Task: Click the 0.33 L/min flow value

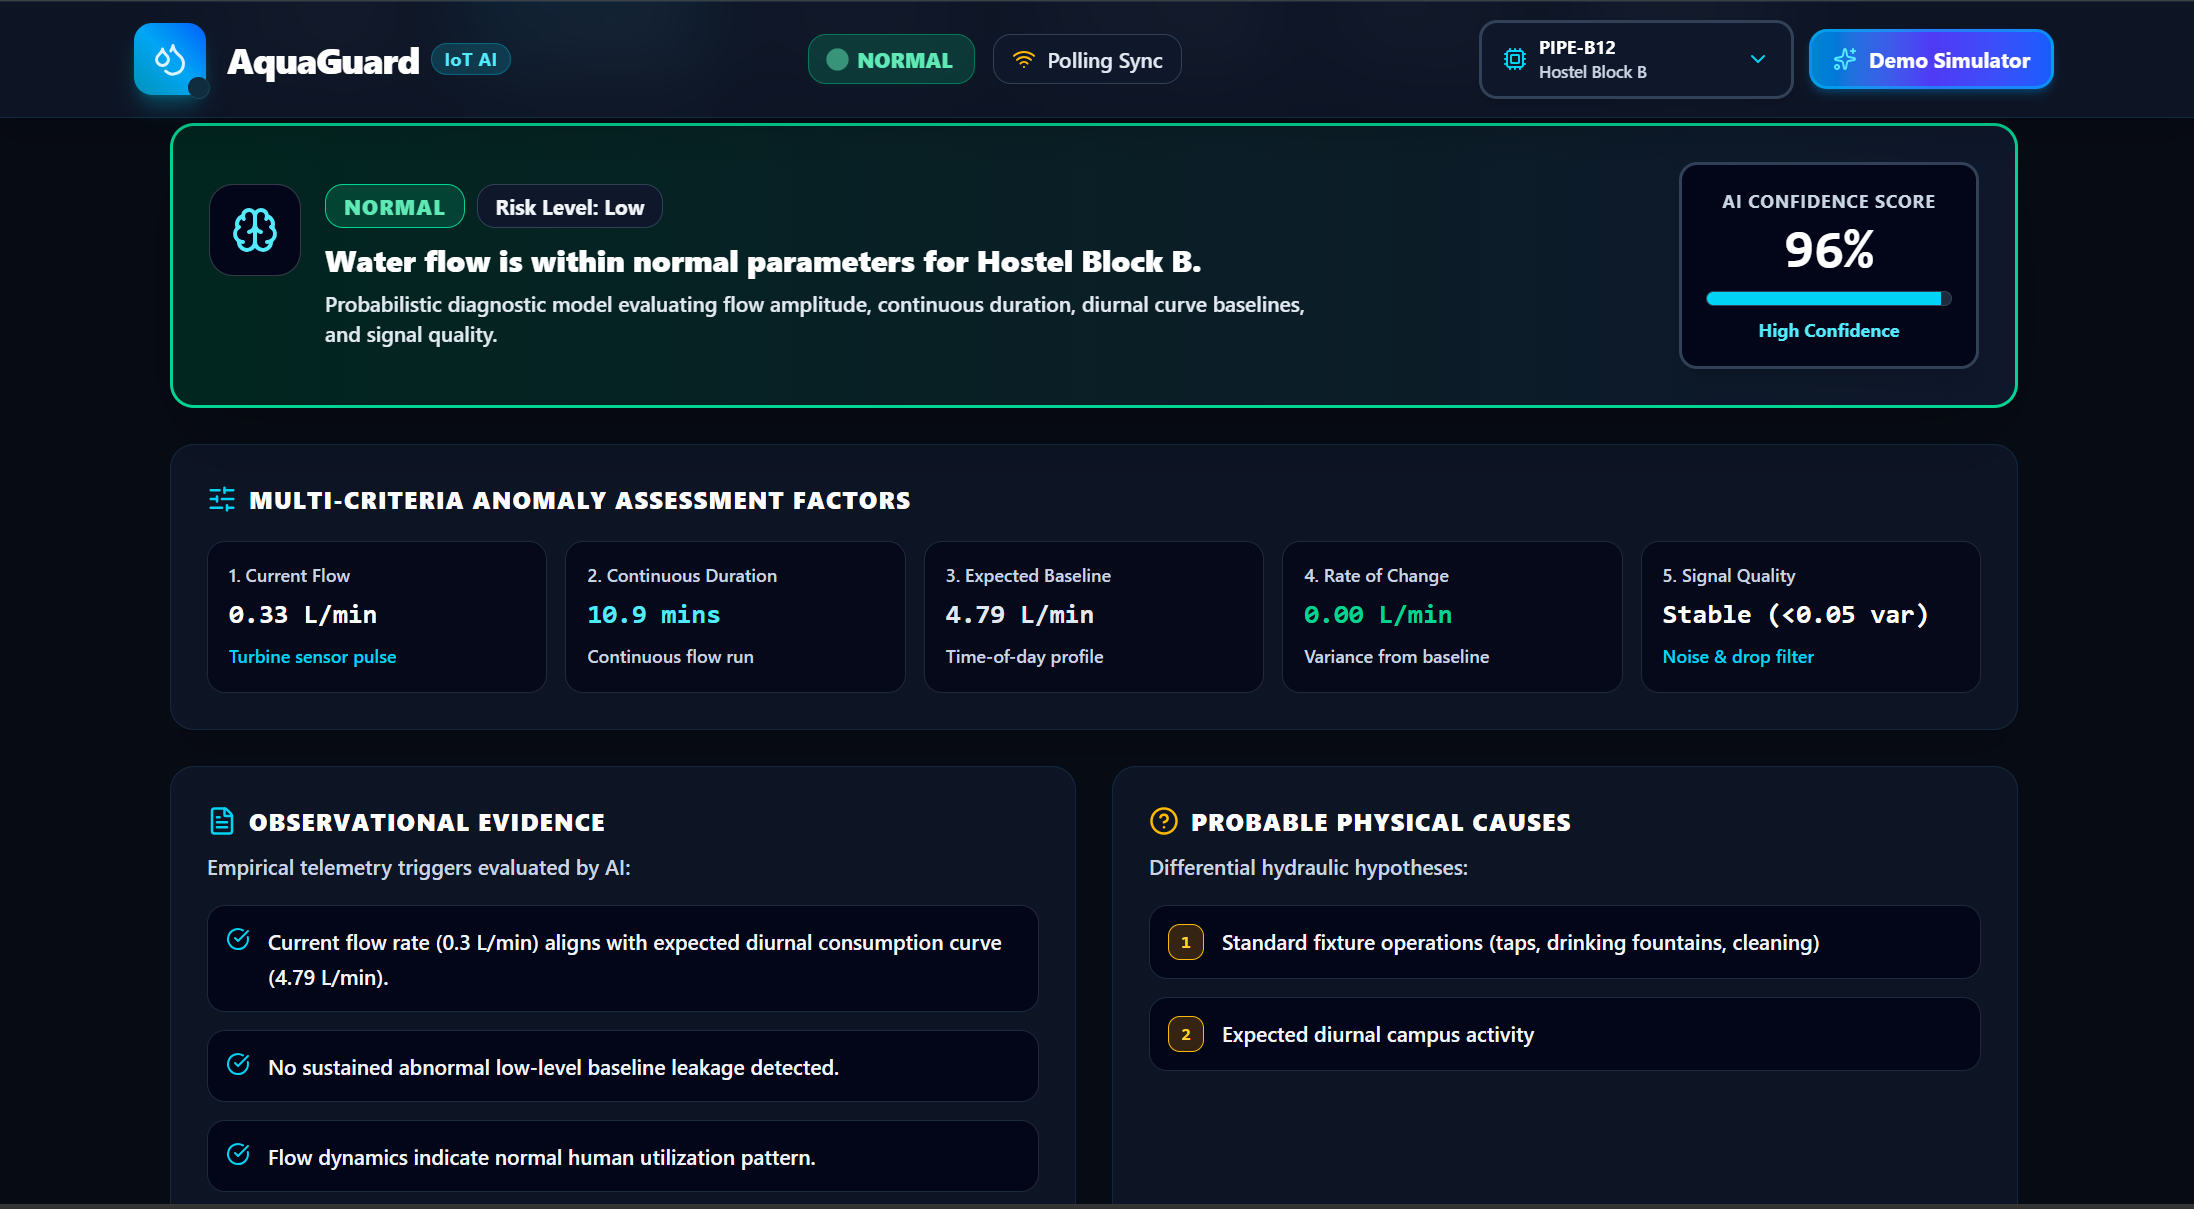Action: [303, 615]
